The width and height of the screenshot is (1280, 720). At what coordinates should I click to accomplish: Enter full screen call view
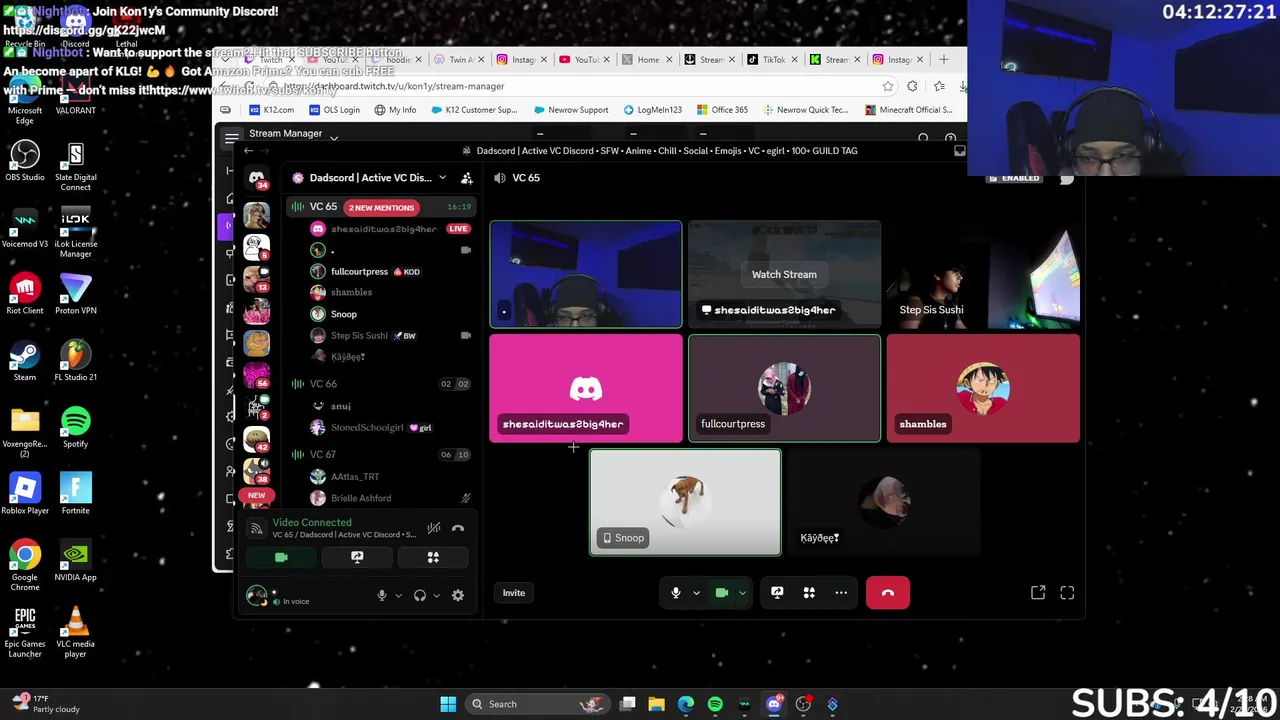tap(1067, 593)
